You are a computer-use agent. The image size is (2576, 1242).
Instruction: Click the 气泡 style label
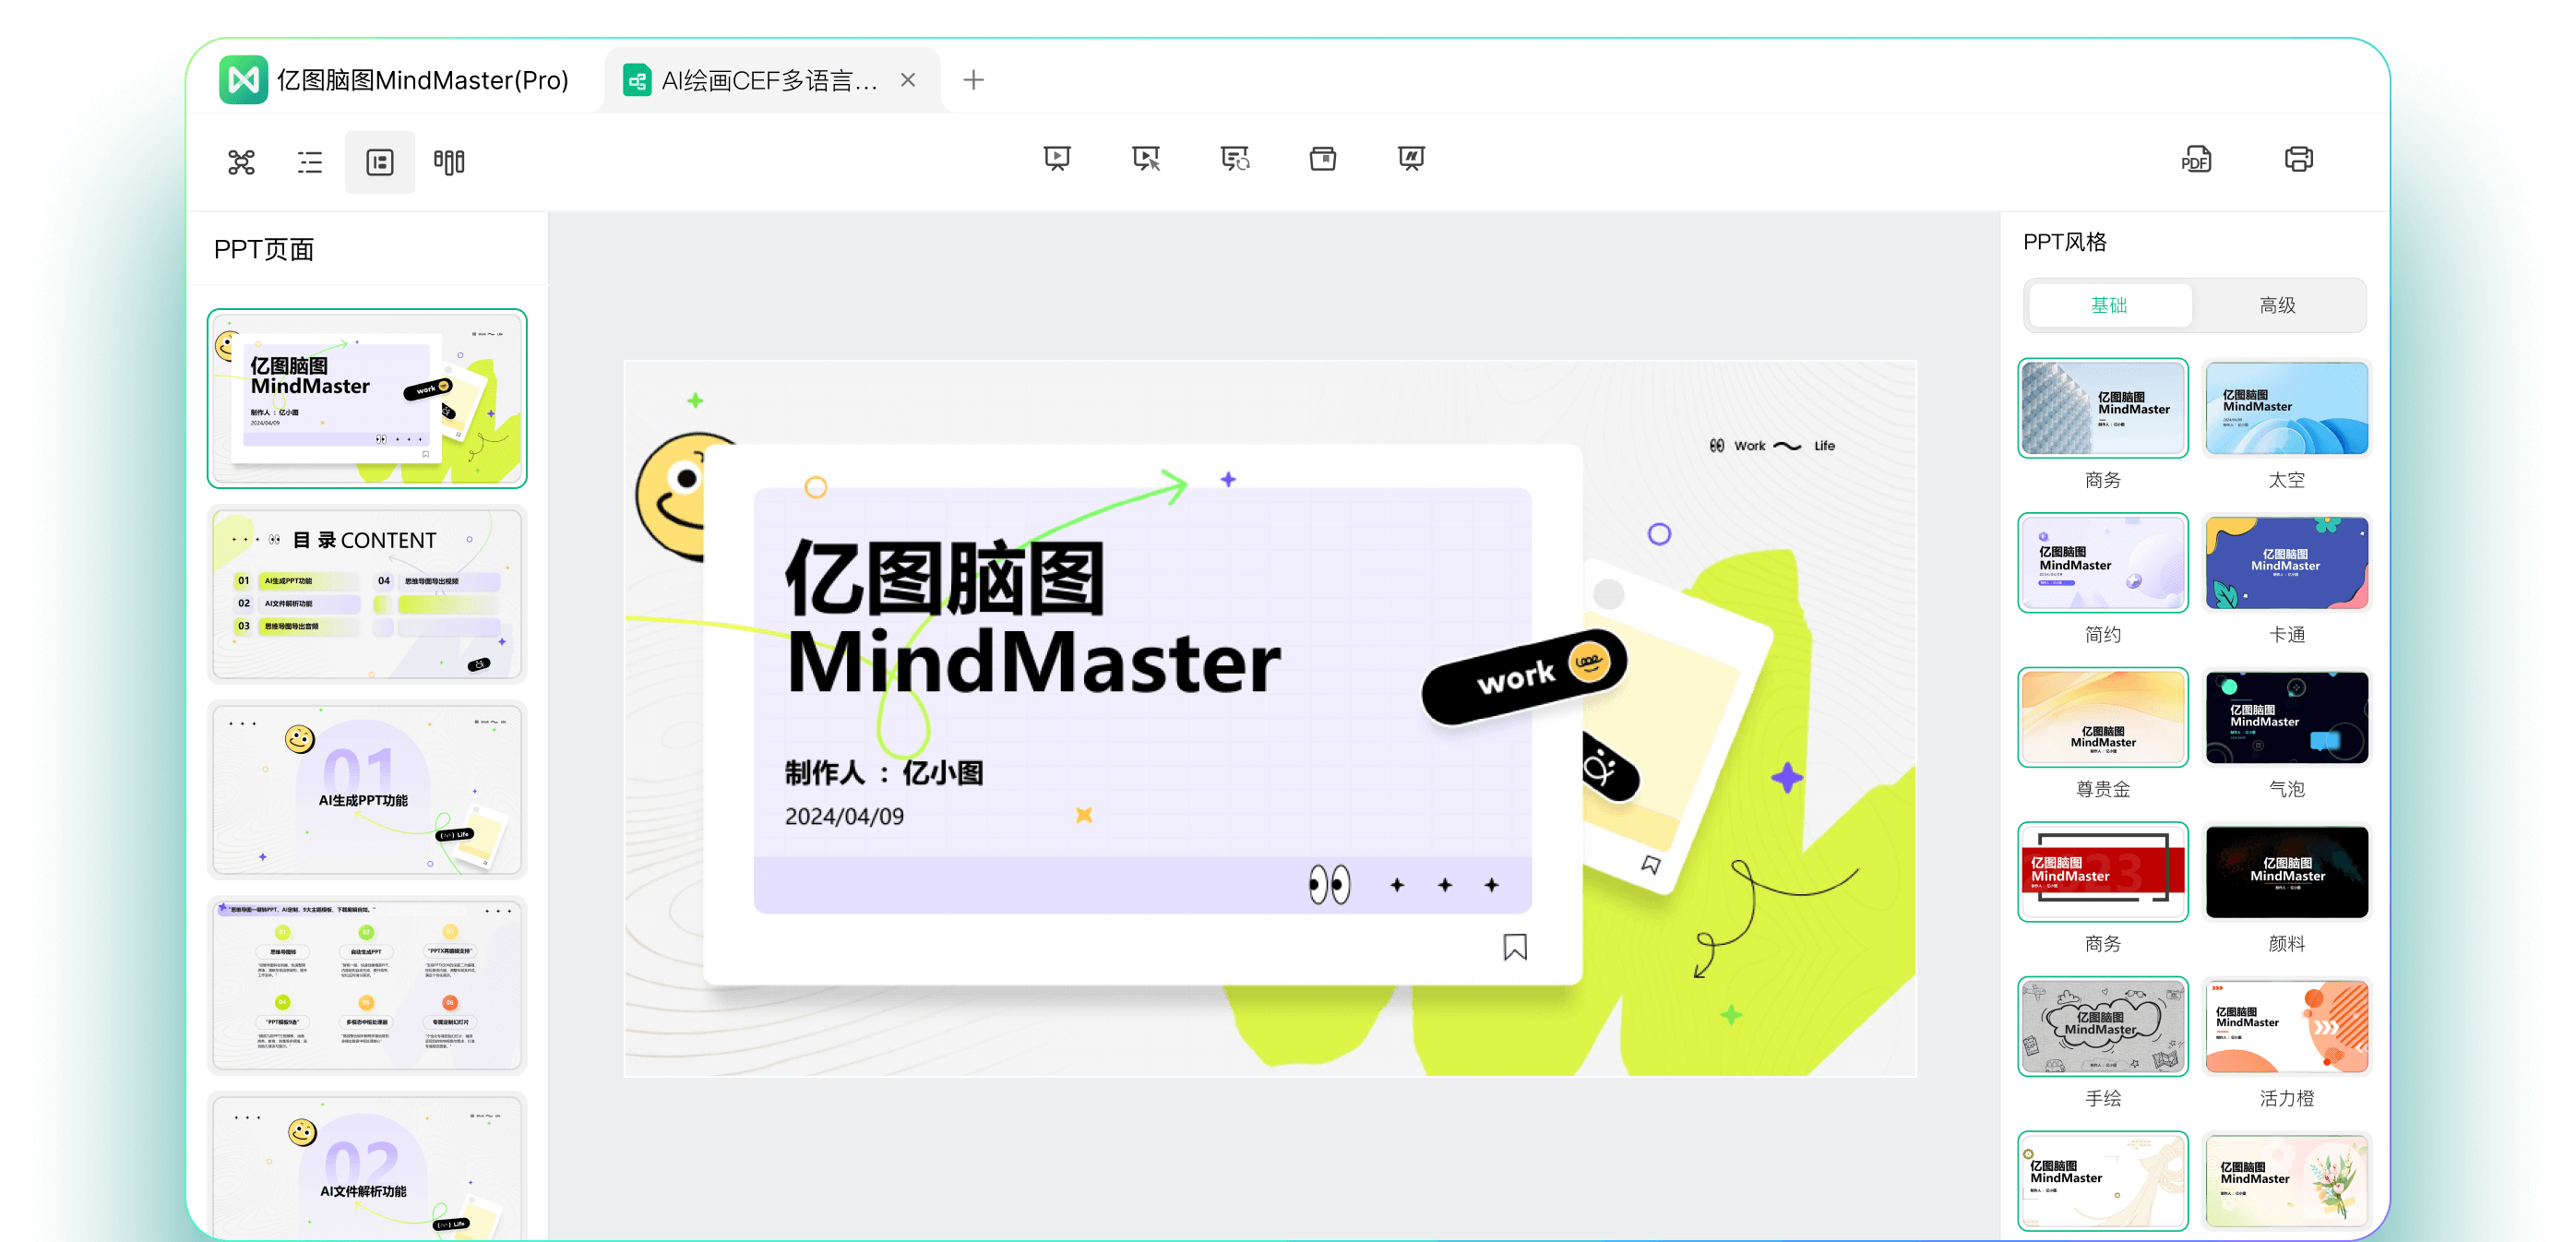coord(2286,789)
